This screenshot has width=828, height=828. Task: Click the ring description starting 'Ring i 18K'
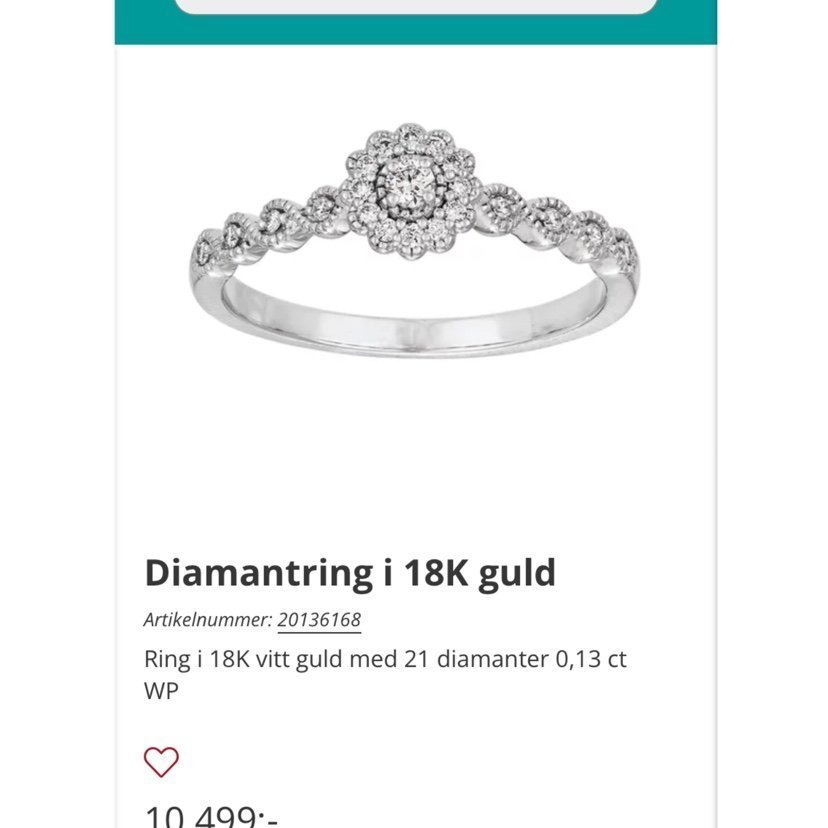coord(386,660)
